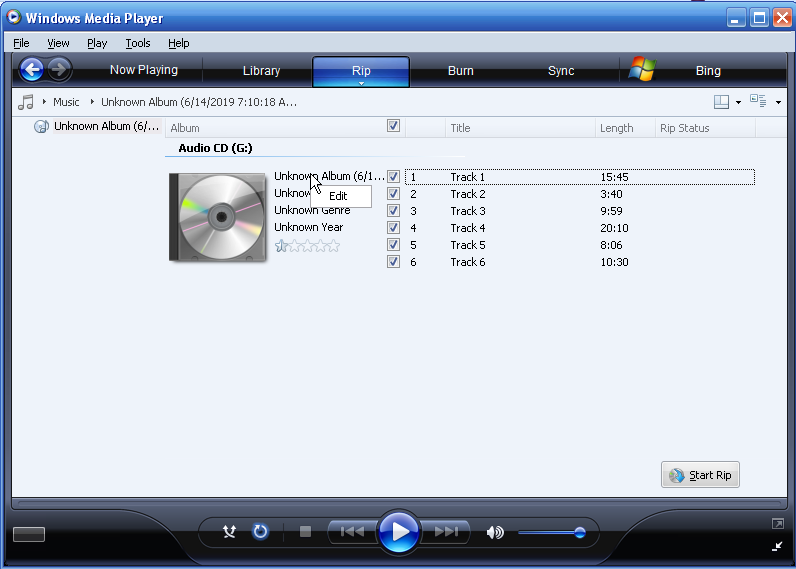Click the Stop button
Screen dimensions: 796x569
point(305,531)
